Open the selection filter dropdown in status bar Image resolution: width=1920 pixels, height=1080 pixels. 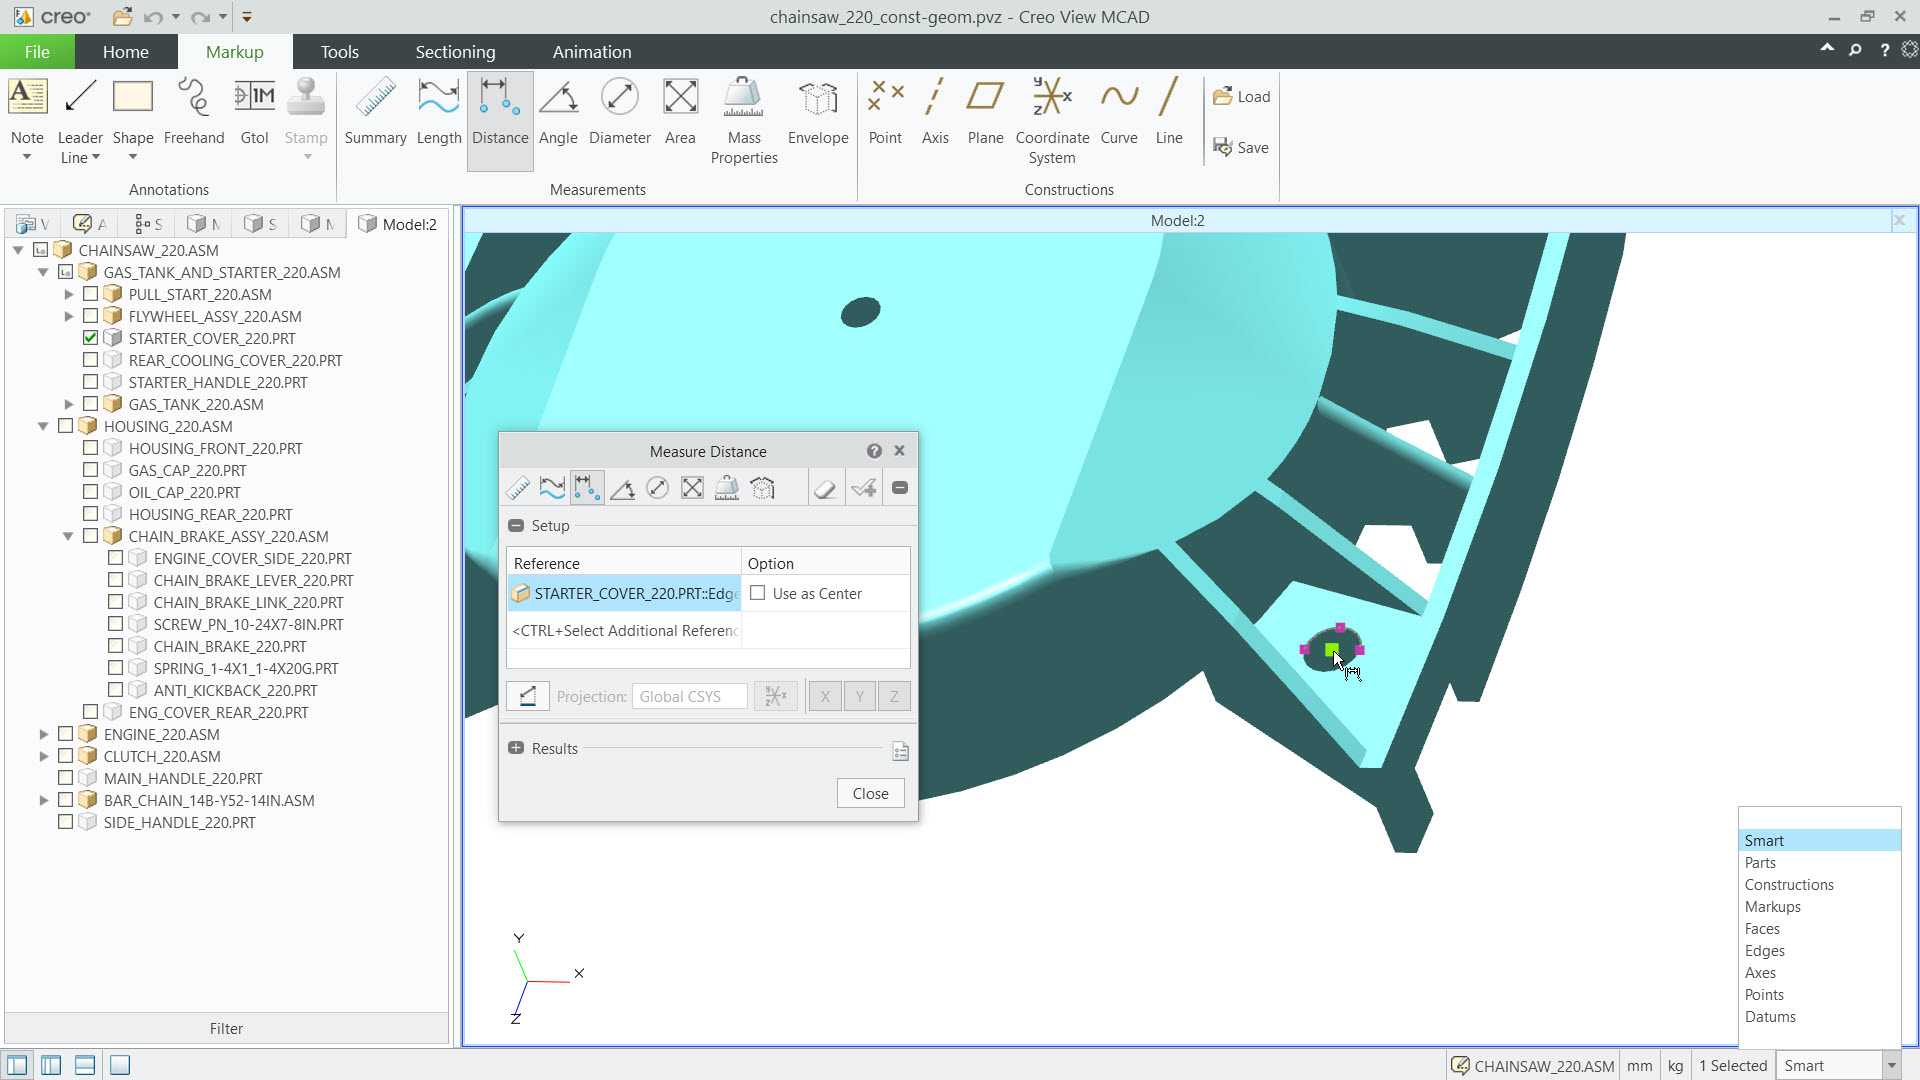pyautogui.click(x=1891, y=1066)
